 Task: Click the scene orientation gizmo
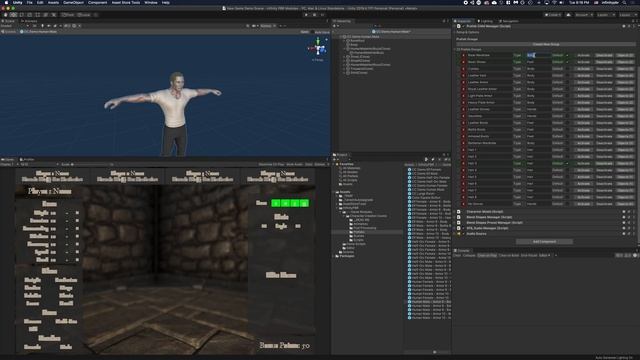318,49
